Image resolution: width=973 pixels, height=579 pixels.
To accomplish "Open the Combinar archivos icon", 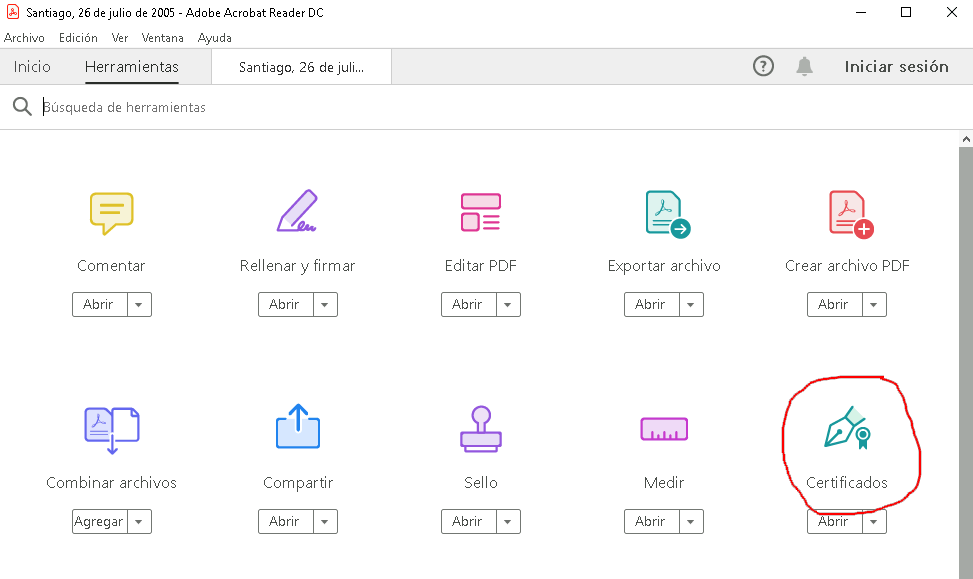I will 112,430.
